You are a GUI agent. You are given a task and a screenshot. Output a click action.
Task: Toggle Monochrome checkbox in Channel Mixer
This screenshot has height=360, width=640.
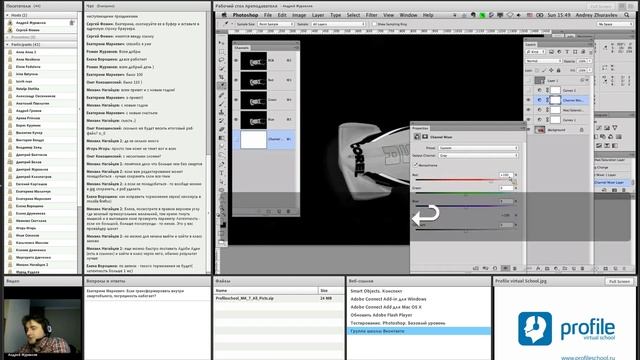point(416,165)
